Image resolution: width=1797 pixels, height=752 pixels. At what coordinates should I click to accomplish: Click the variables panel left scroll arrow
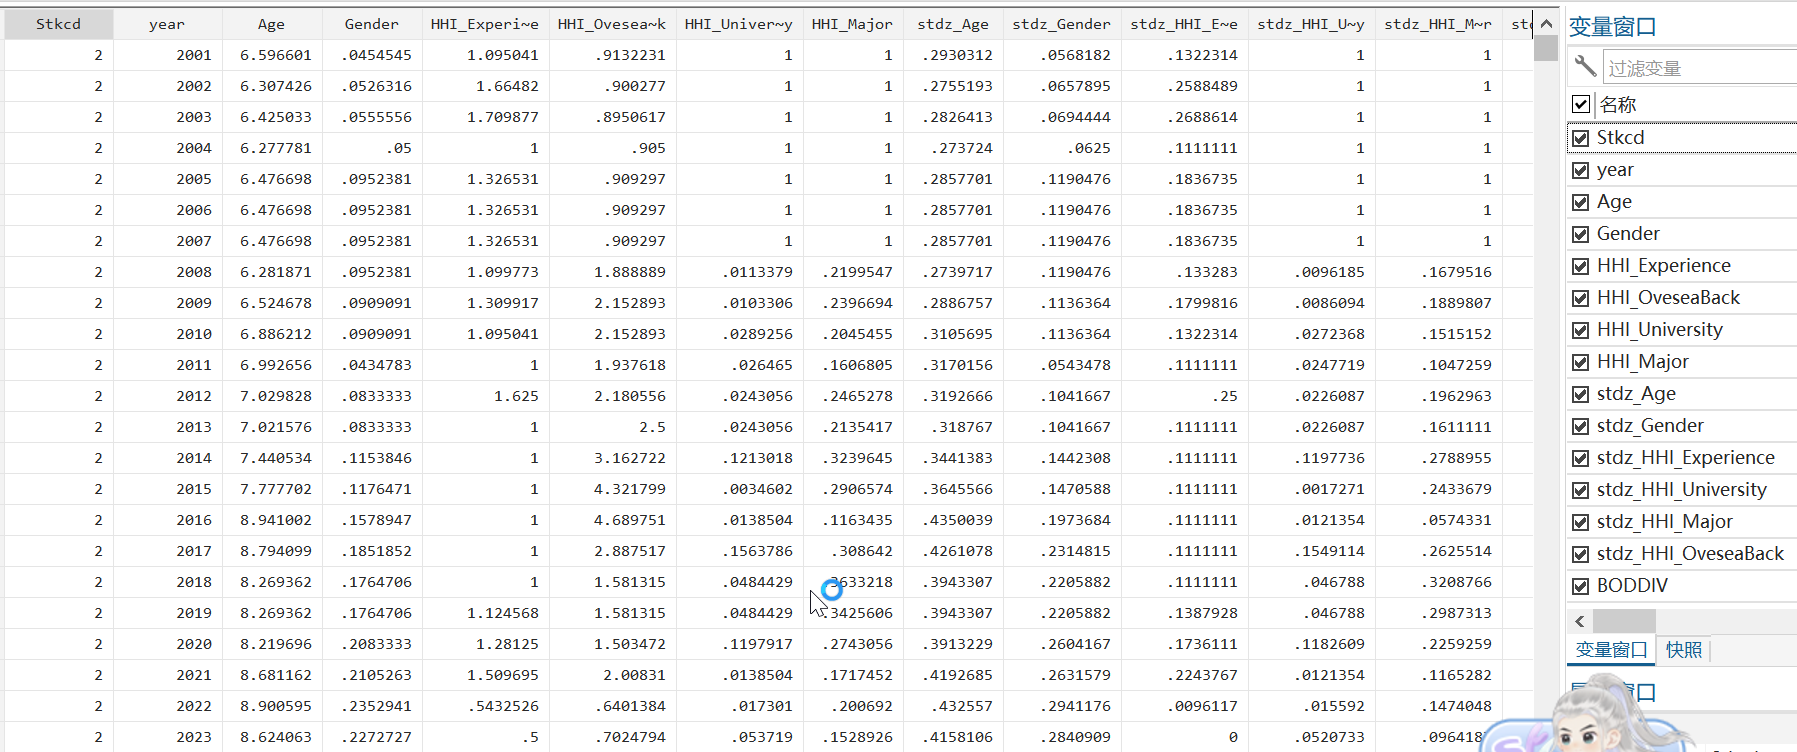[1579, 621]
